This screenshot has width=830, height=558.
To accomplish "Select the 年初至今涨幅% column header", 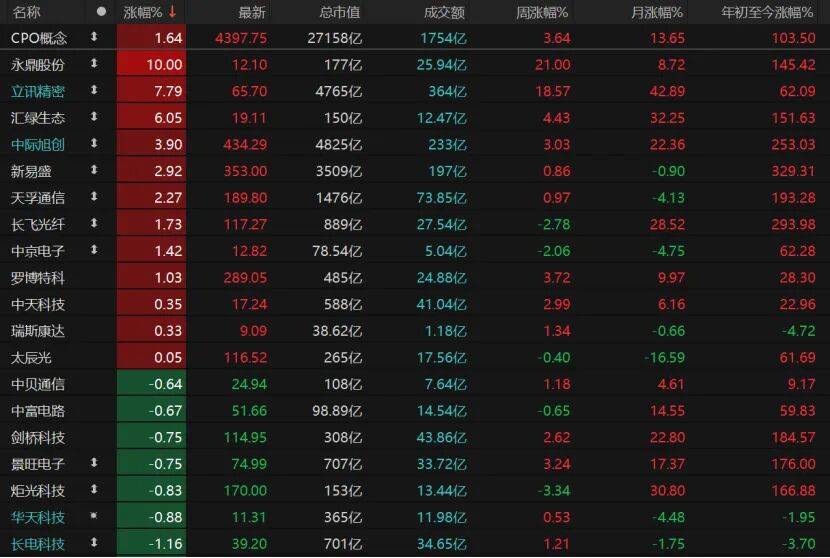I will [x=768, y=12].
